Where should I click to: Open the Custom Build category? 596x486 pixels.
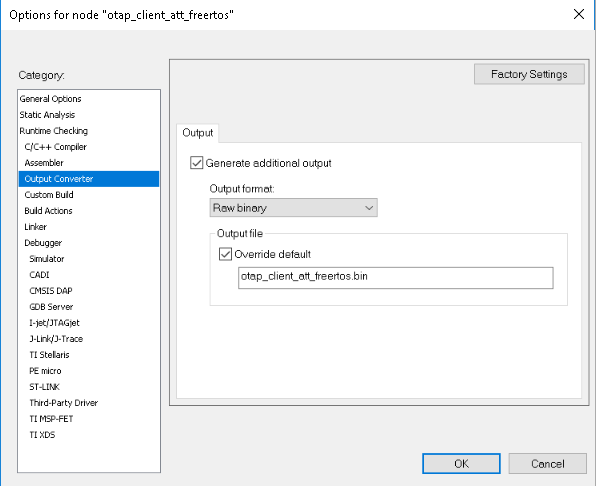[49, 195]
